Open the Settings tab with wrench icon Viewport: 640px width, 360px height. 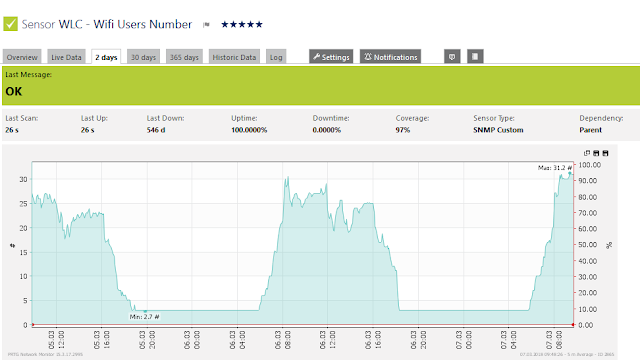tap(331, 57)
